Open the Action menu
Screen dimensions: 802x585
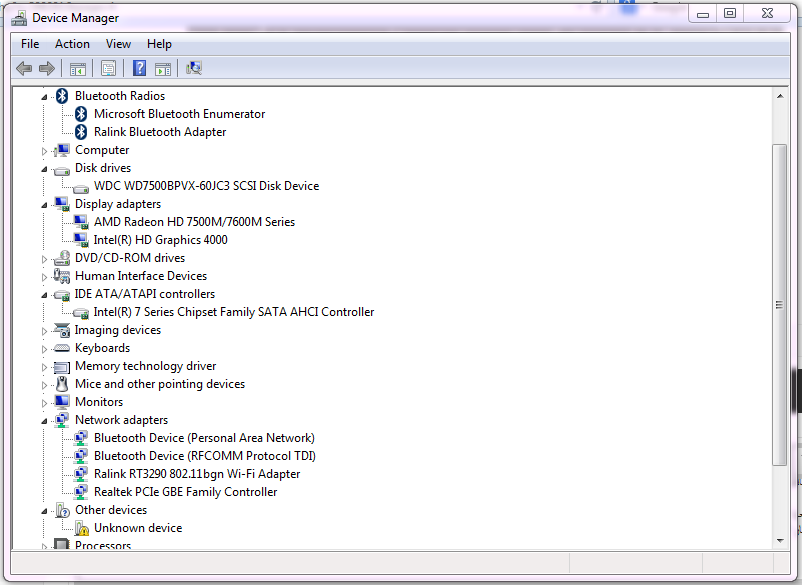point(72,44)
